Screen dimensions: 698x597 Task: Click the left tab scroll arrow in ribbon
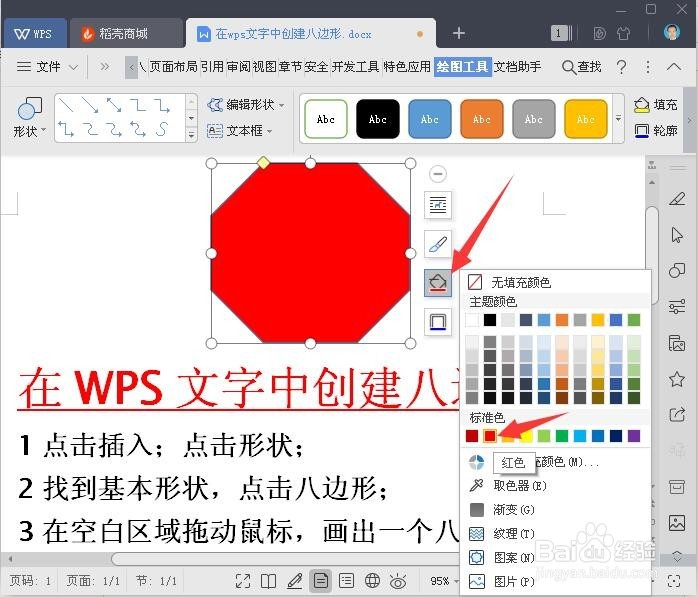pyautogui.click(x=131, y=68)
